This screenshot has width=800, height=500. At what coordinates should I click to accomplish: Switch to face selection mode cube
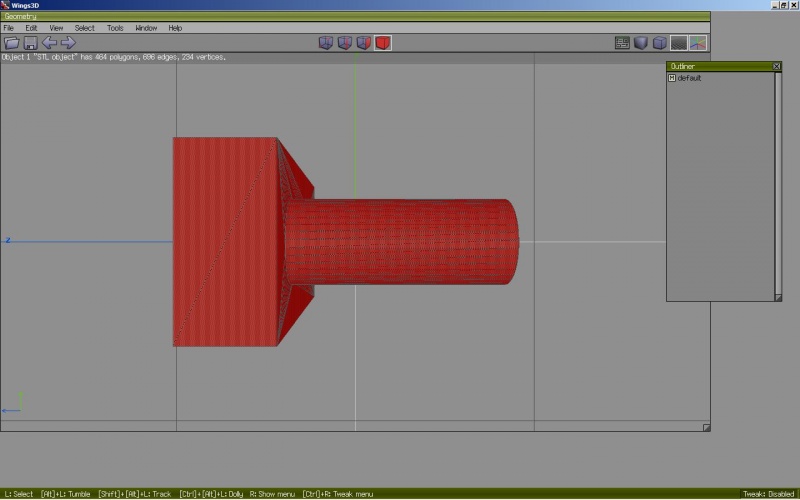[364, 43]
